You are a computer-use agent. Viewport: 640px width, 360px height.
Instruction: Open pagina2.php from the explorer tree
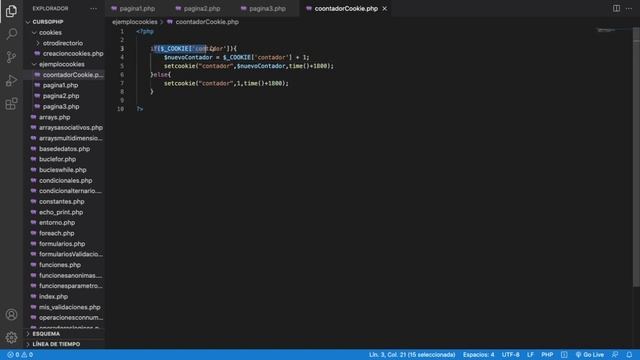tap(61, 96)
